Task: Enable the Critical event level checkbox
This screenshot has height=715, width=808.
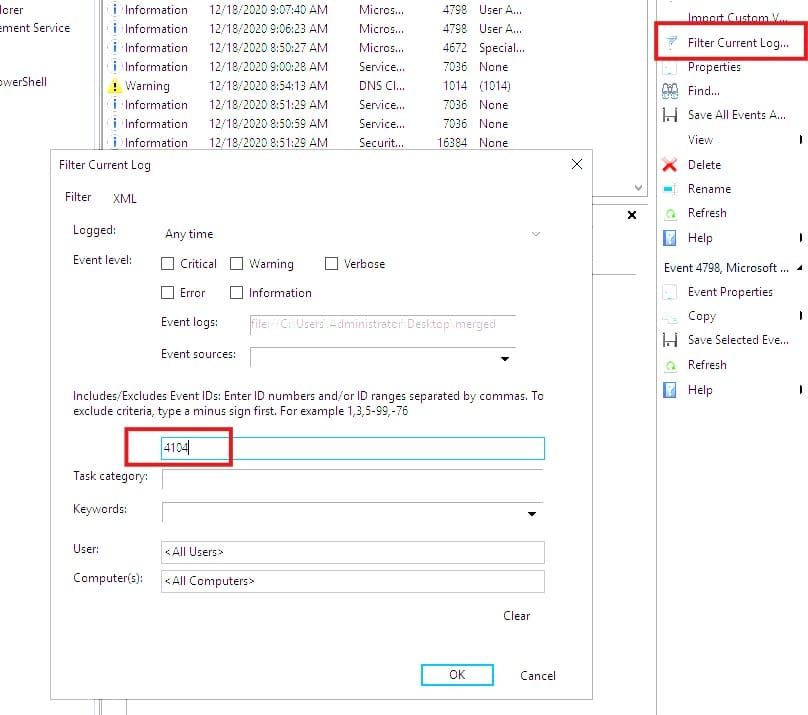Action: [168, 264]
